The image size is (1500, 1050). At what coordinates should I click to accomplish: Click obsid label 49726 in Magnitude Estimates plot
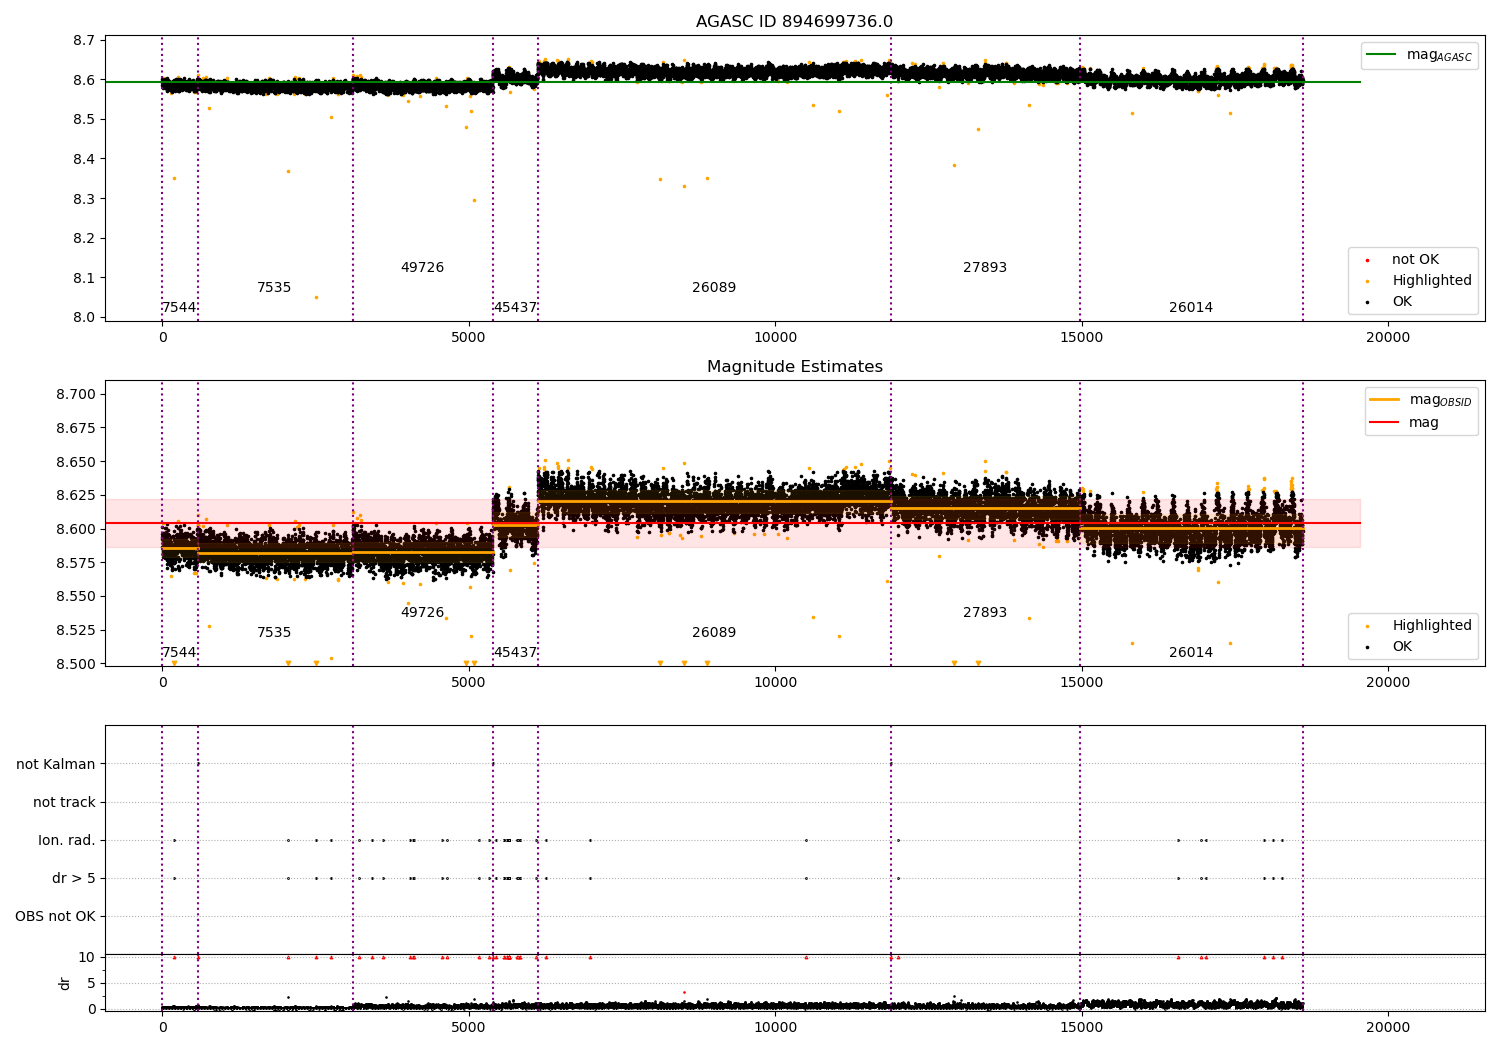pyautogui.click(x=422, y=613)
